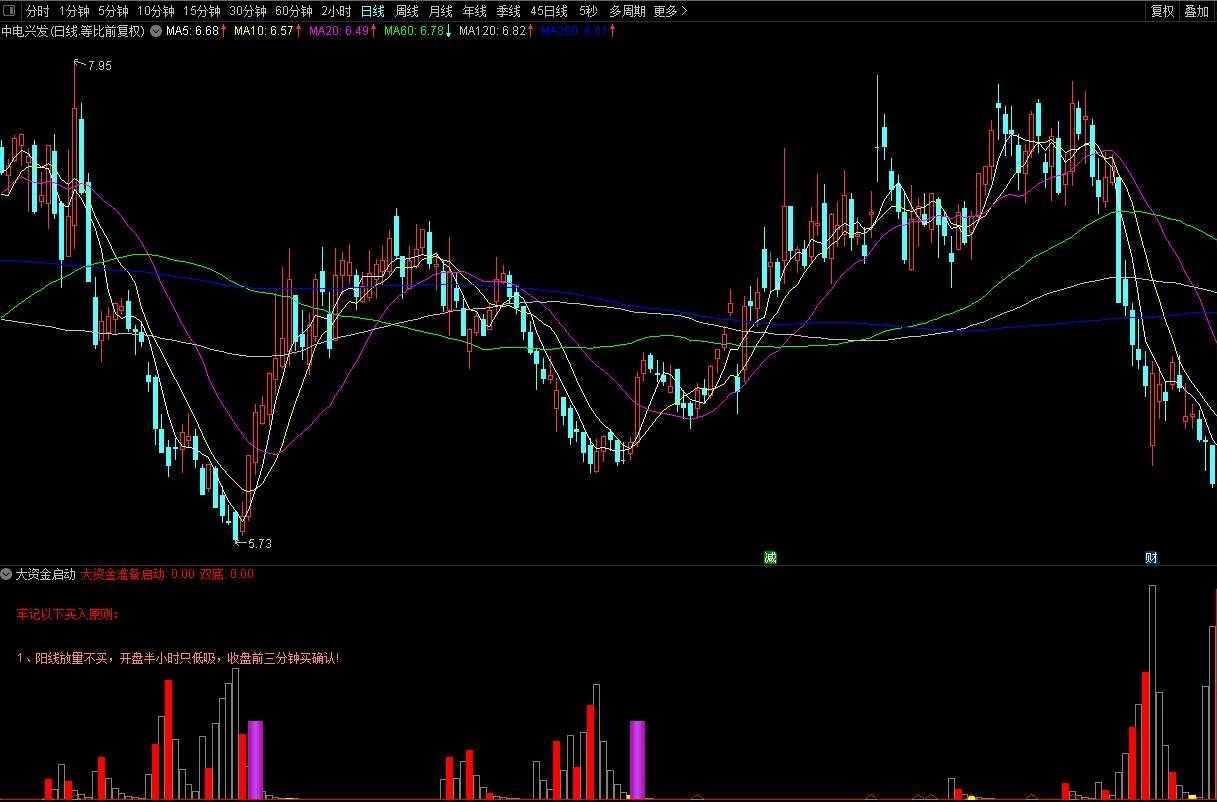The image size is (1217, 802).
Task: Click the MA60: 6.78 indicator label
Action: [x=418, y=31]
